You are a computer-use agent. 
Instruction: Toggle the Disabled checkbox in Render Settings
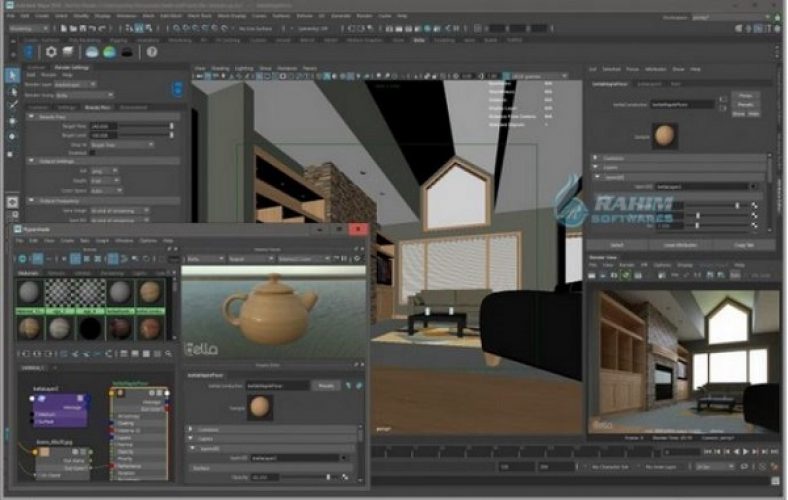coord(93,153)
